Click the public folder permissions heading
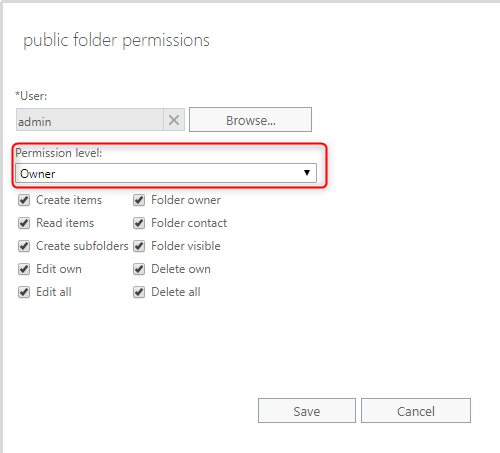The width and height of the screenshot is (500, 453). pos(116,41)
